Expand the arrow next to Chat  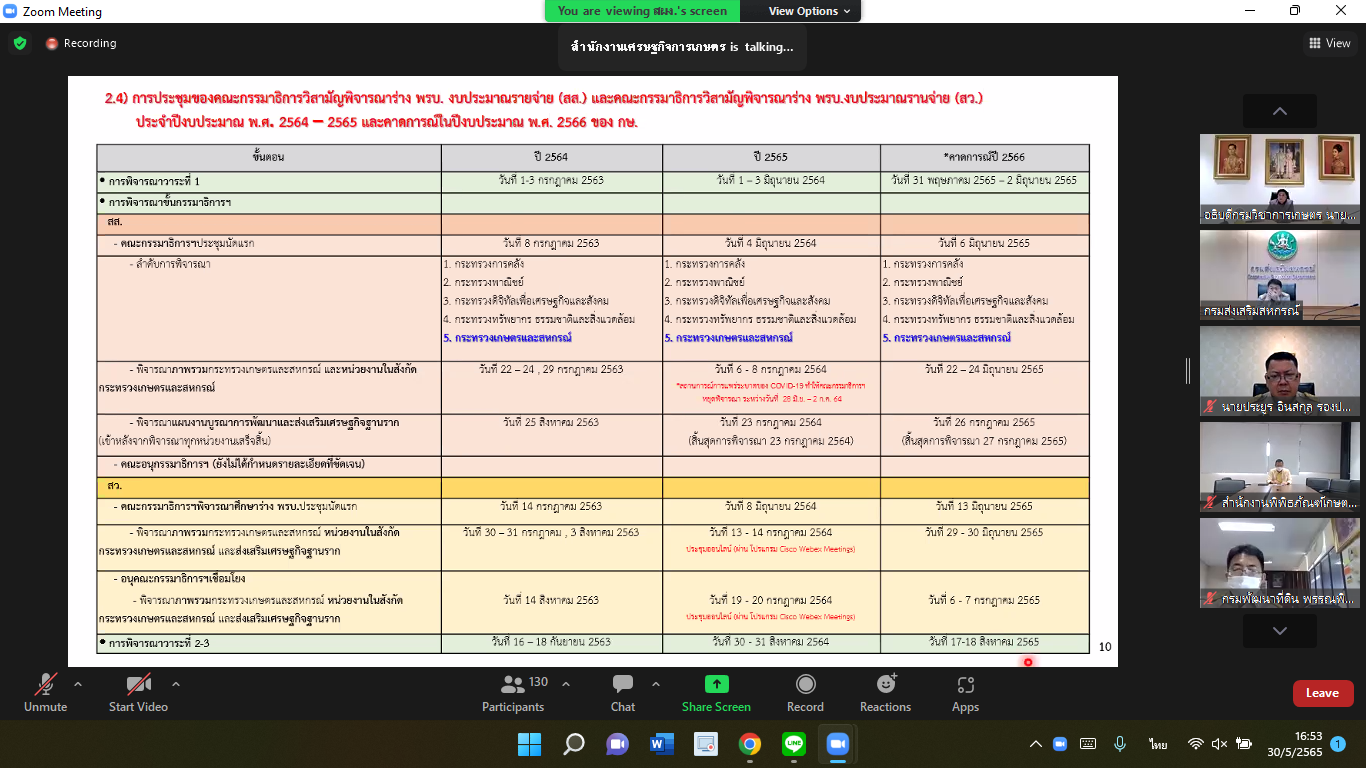(x=656, y=685)
